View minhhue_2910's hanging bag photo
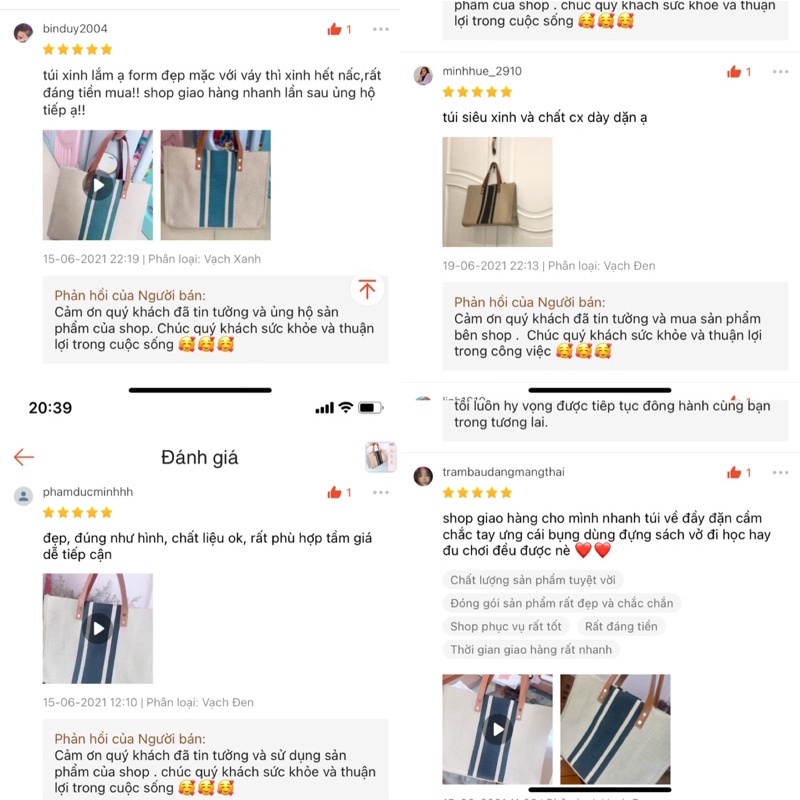 click(x=497, y=192)
